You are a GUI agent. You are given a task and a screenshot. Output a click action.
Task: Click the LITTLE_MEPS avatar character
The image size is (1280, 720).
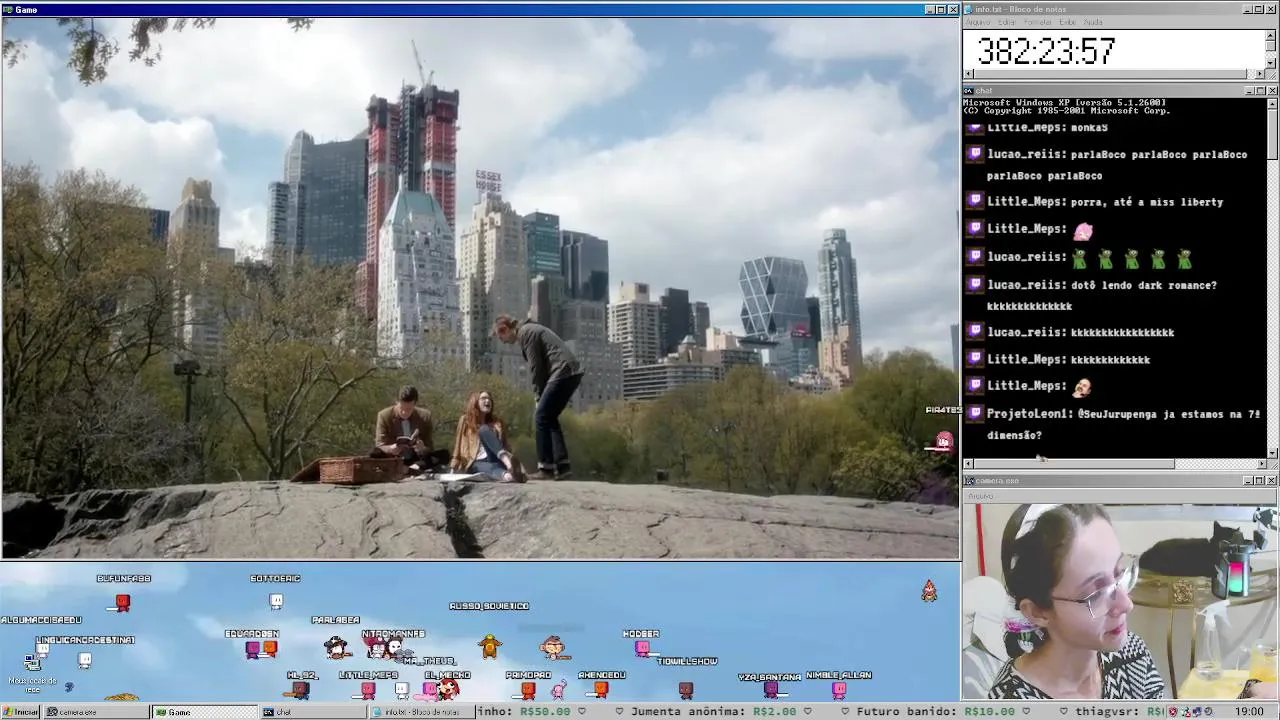[368, 689]
